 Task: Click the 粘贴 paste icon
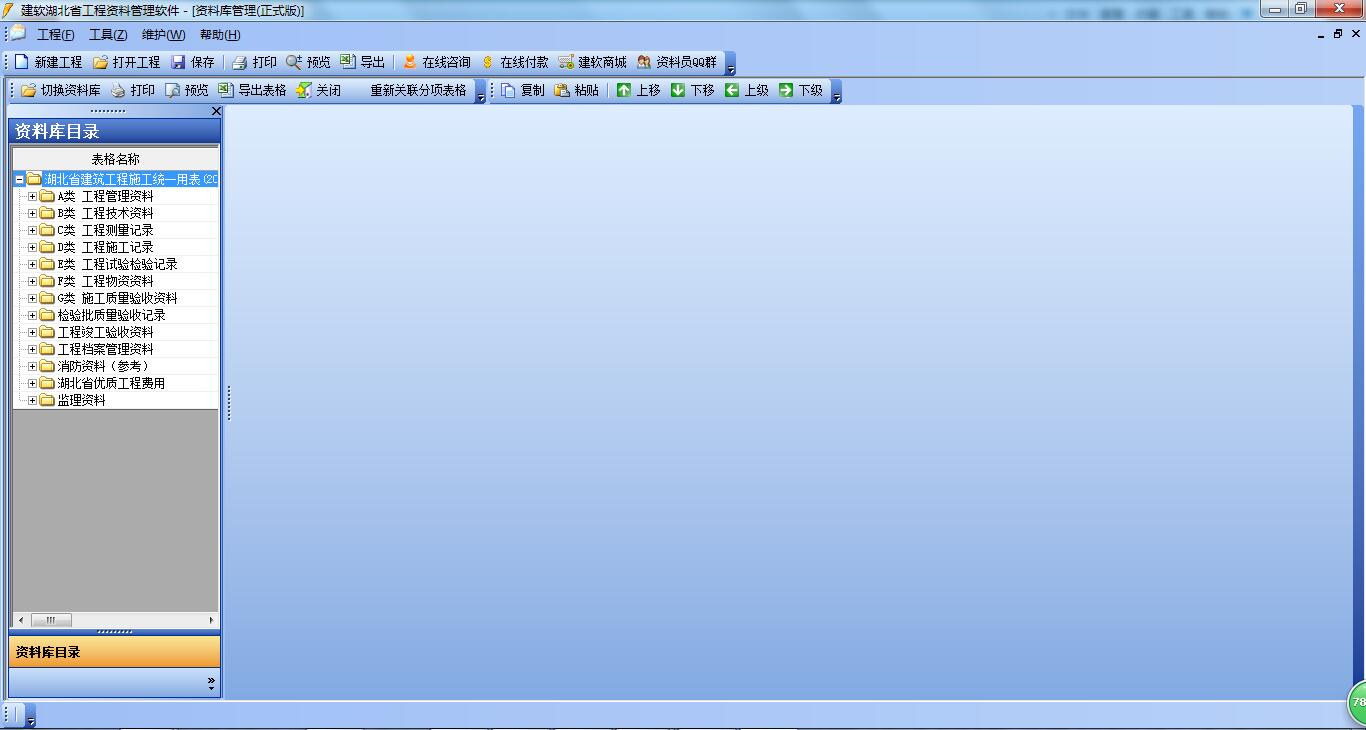click(562, 90)
